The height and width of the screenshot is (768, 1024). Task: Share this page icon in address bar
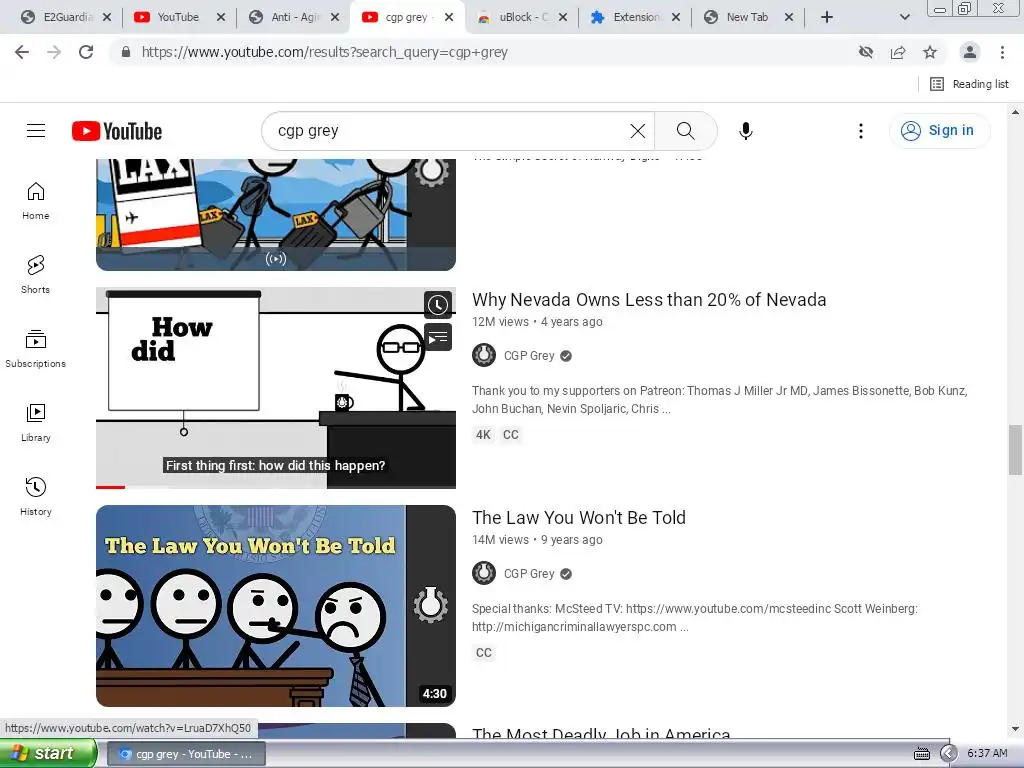pos(898,52)
